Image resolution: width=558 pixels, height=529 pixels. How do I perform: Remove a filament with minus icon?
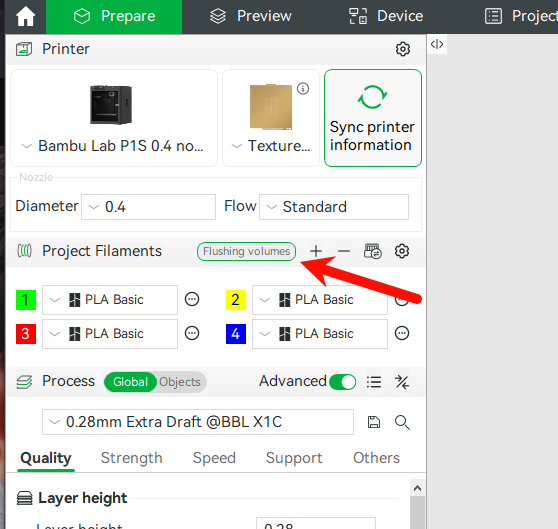344,251
